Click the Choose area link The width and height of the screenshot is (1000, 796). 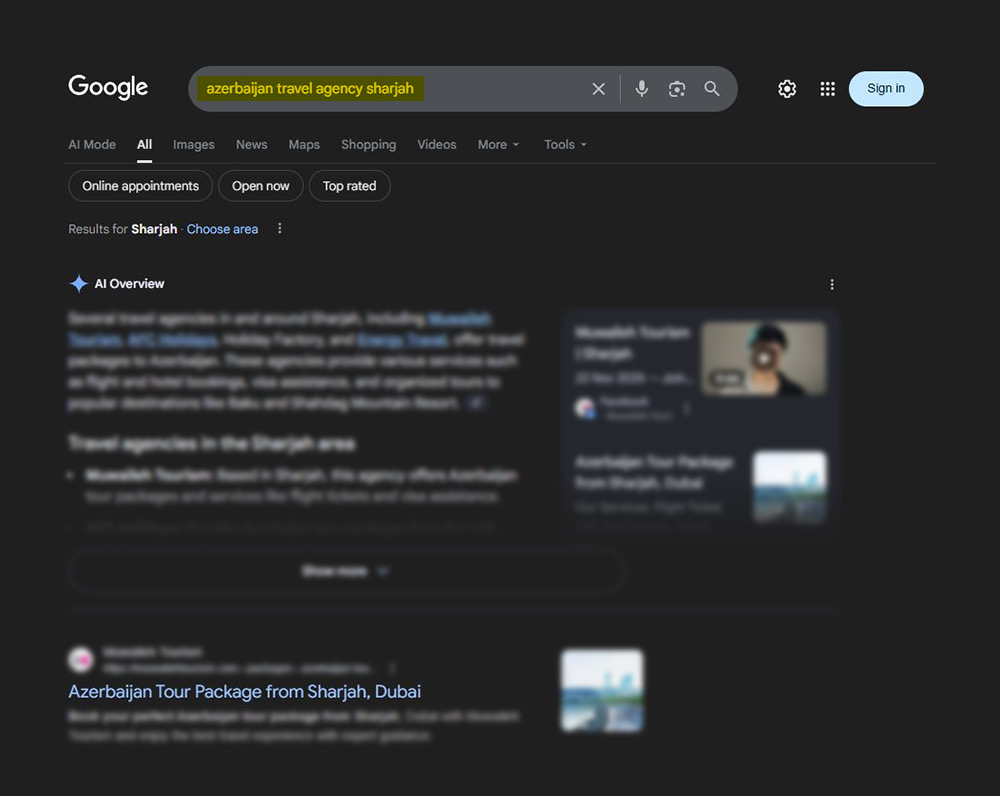(222, 229)
